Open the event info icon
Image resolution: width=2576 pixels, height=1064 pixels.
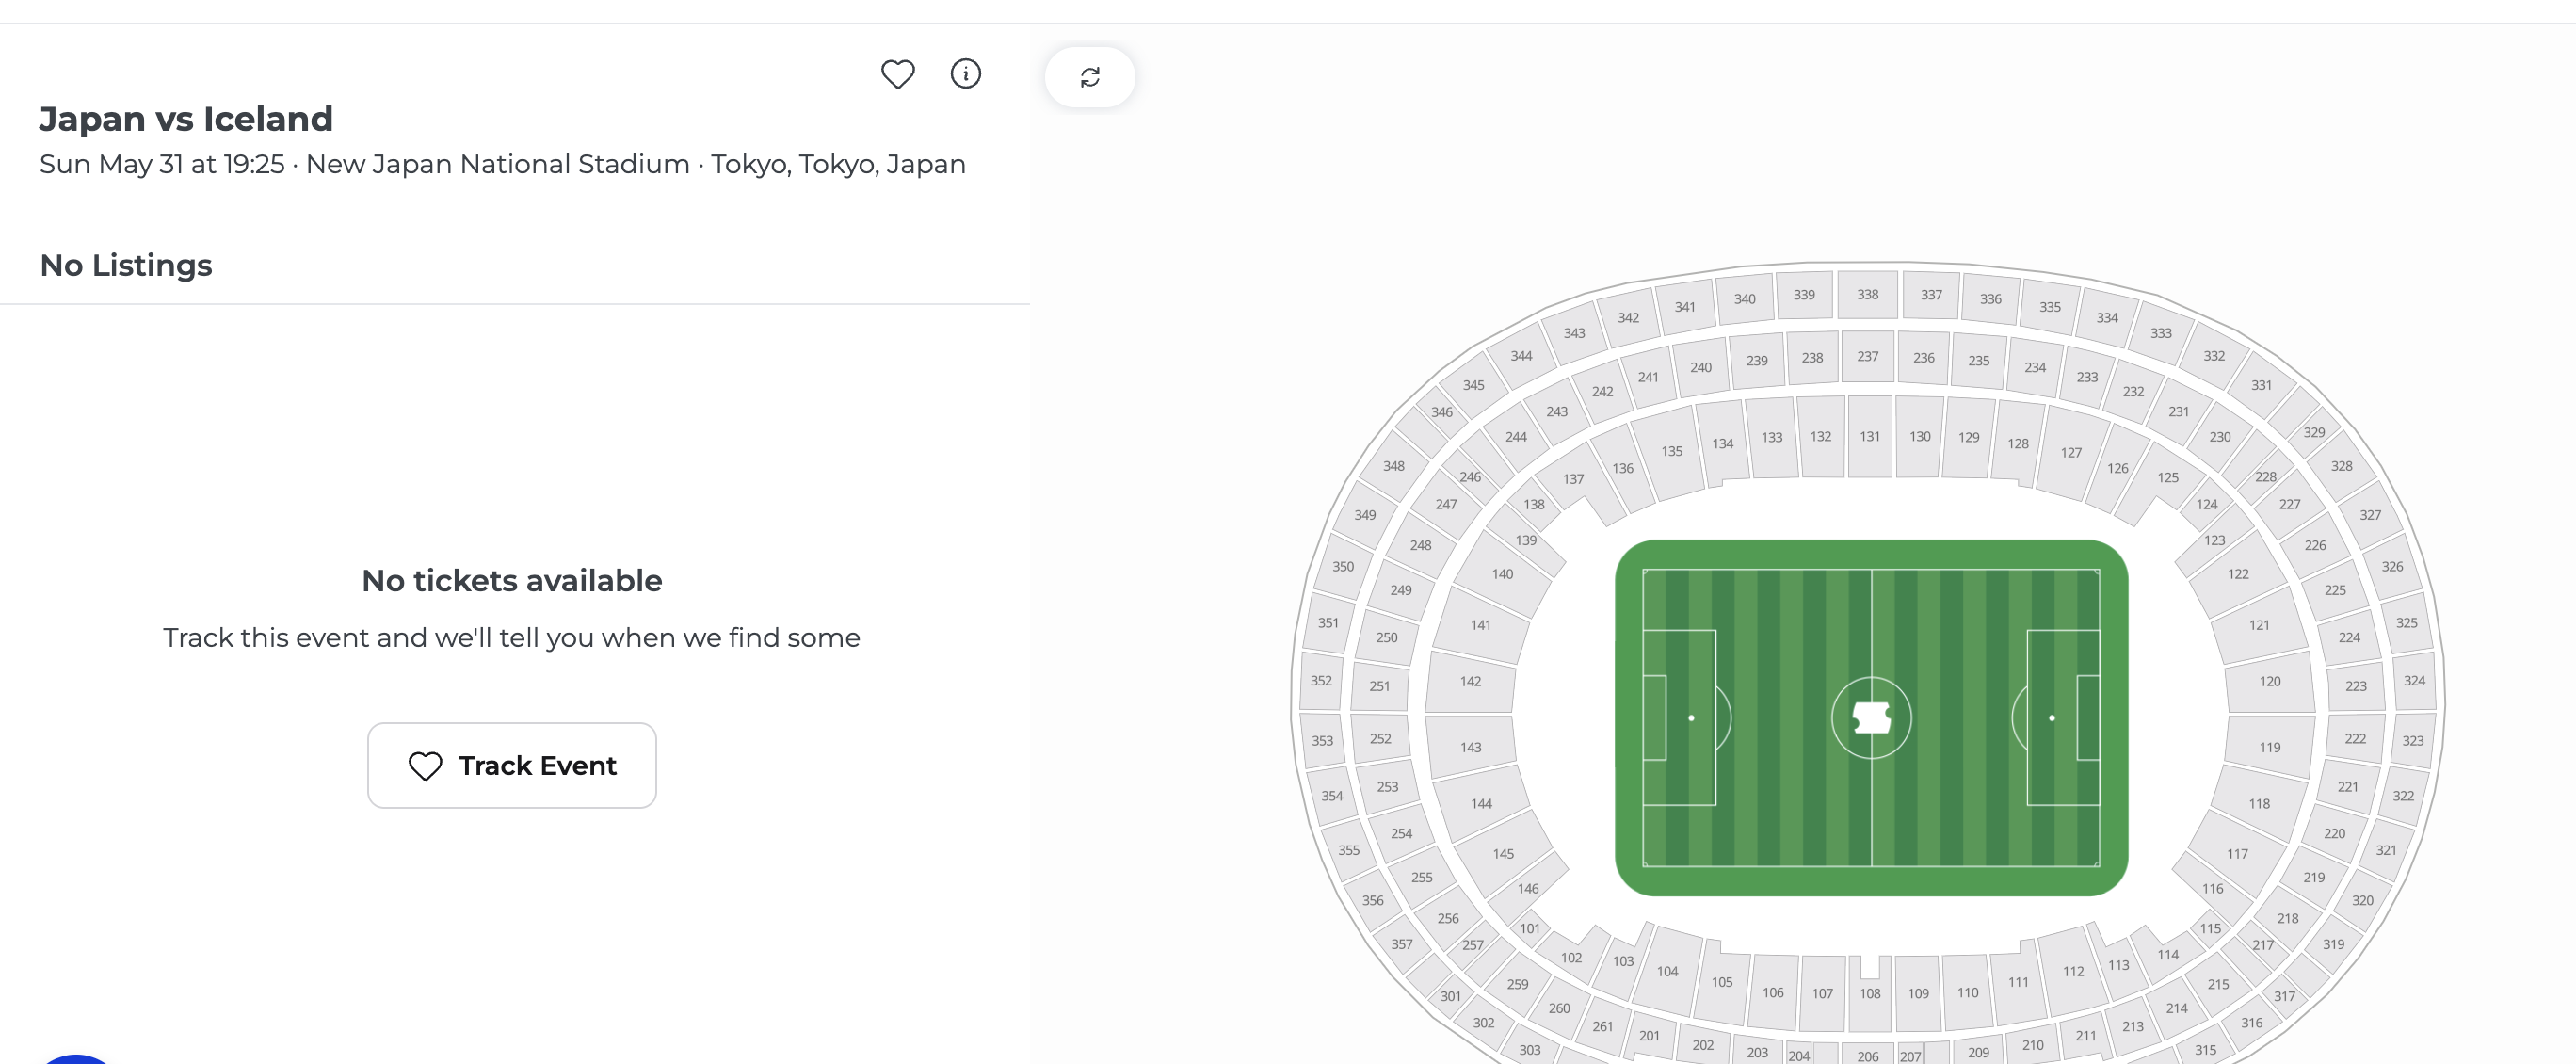tap(965, 74)
